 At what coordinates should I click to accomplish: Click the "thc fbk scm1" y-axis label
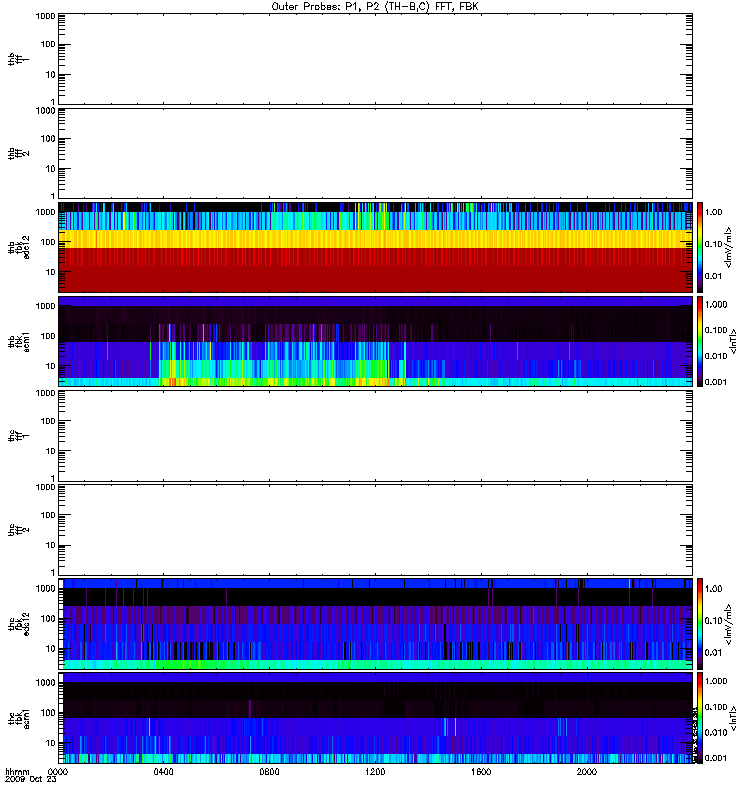[19, 718]
